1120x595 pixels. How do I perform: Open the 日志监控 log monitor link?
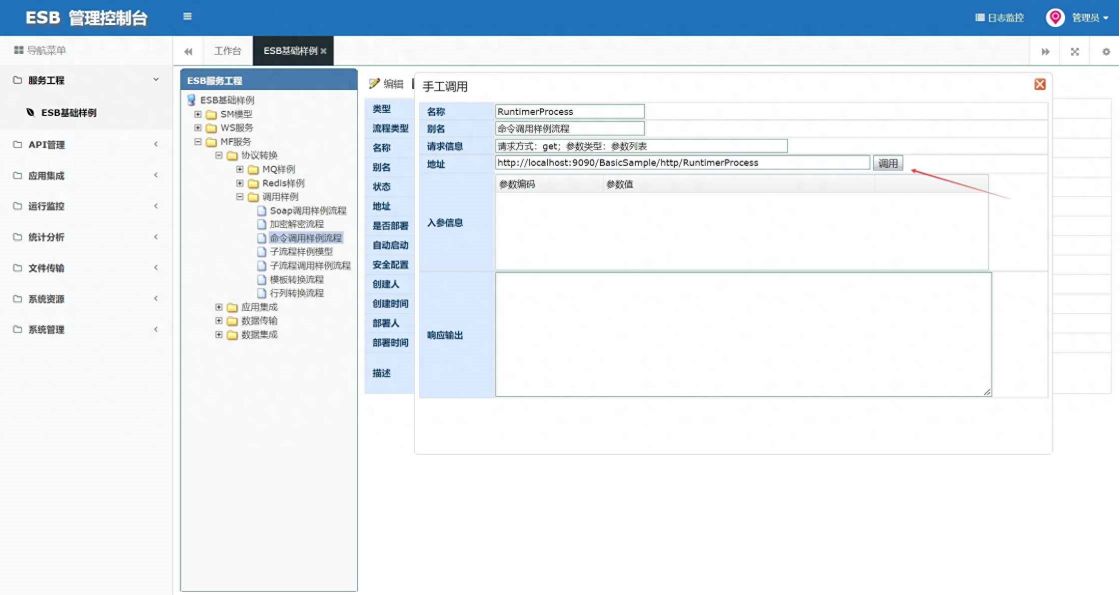[x=999, y=18]
